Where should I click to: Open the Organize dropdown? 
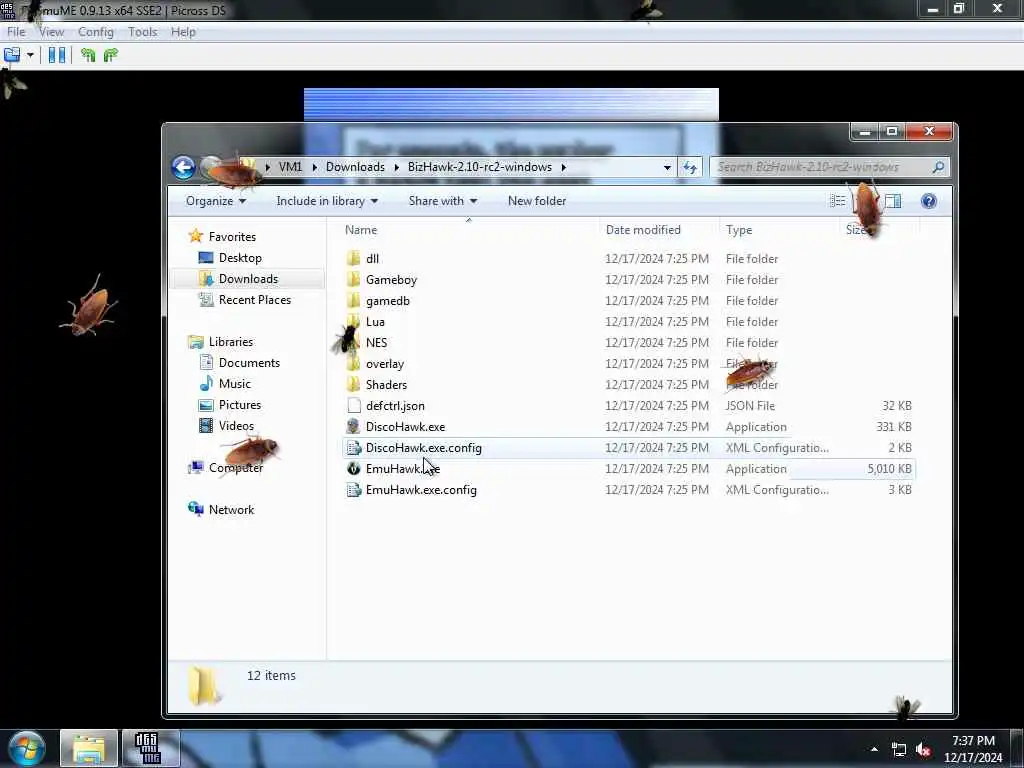216,201
